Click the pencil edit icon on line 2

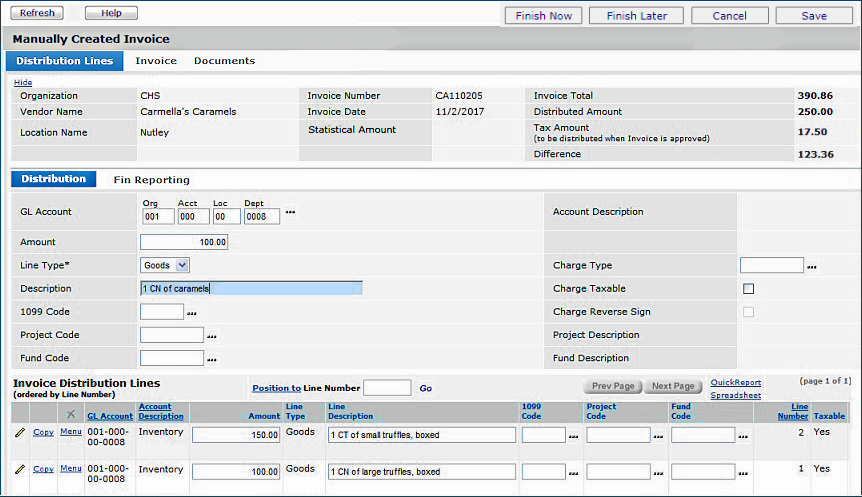pyautogui.click(x=19, y=433)
